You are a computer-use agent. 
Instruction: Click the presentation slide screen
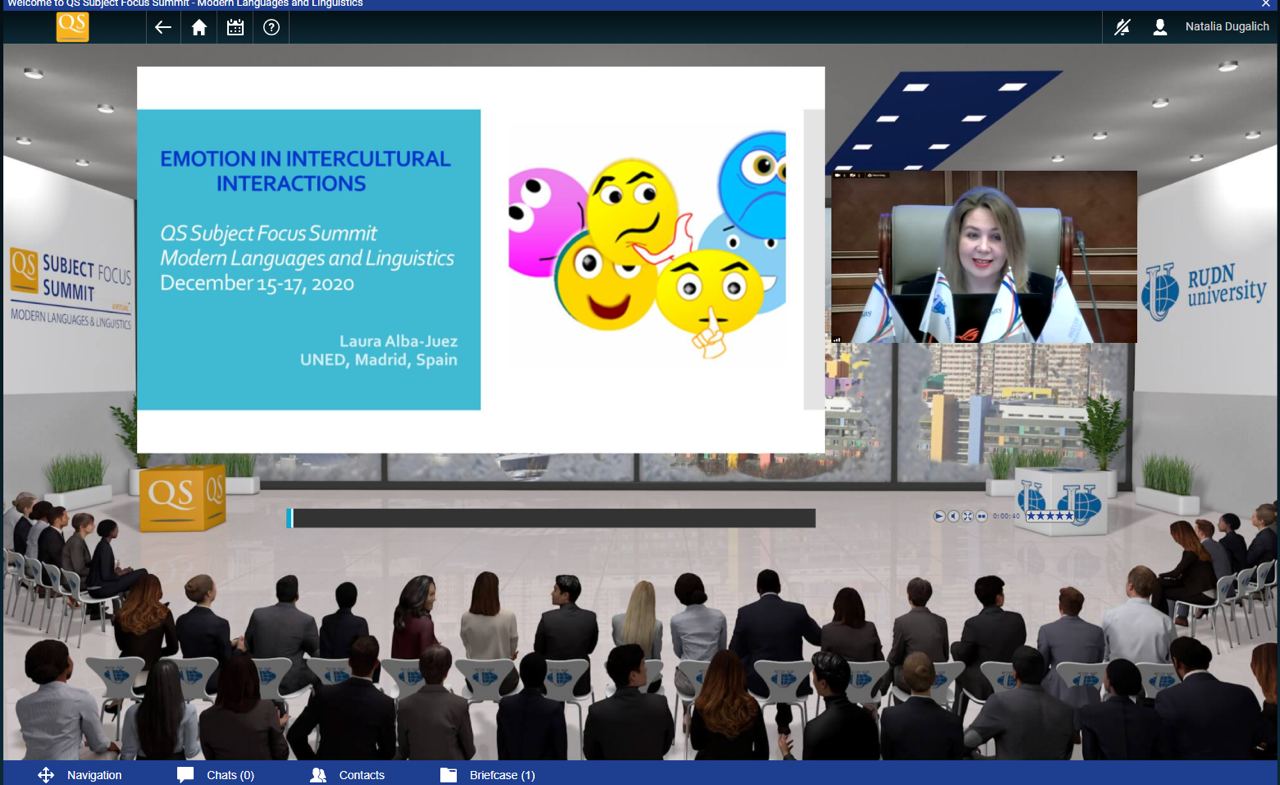coord(481,260)
